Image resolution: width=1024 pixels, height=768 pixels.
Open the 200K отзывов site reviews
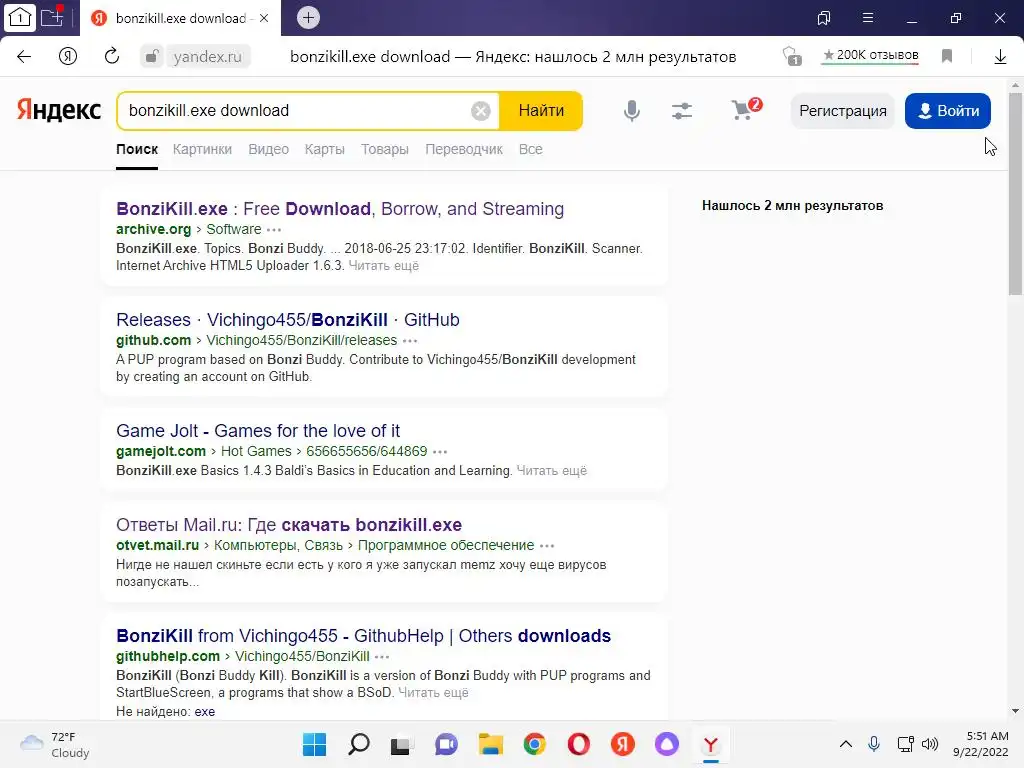[x=871, y=56]
